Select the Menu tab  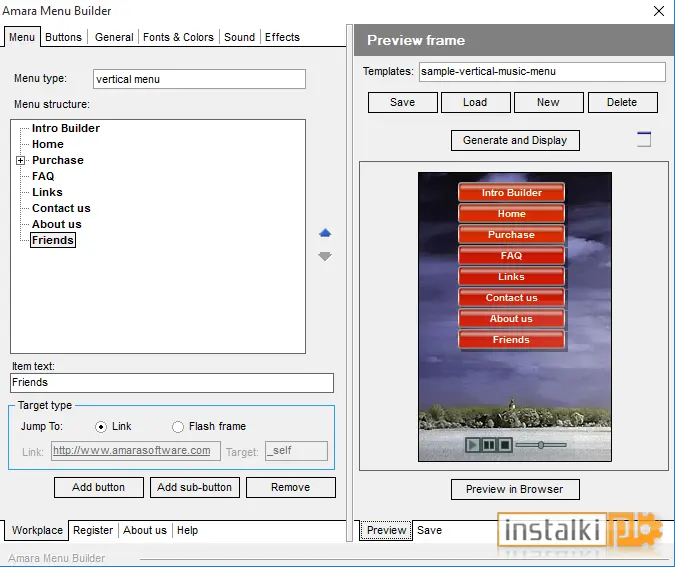coord(22,37)
